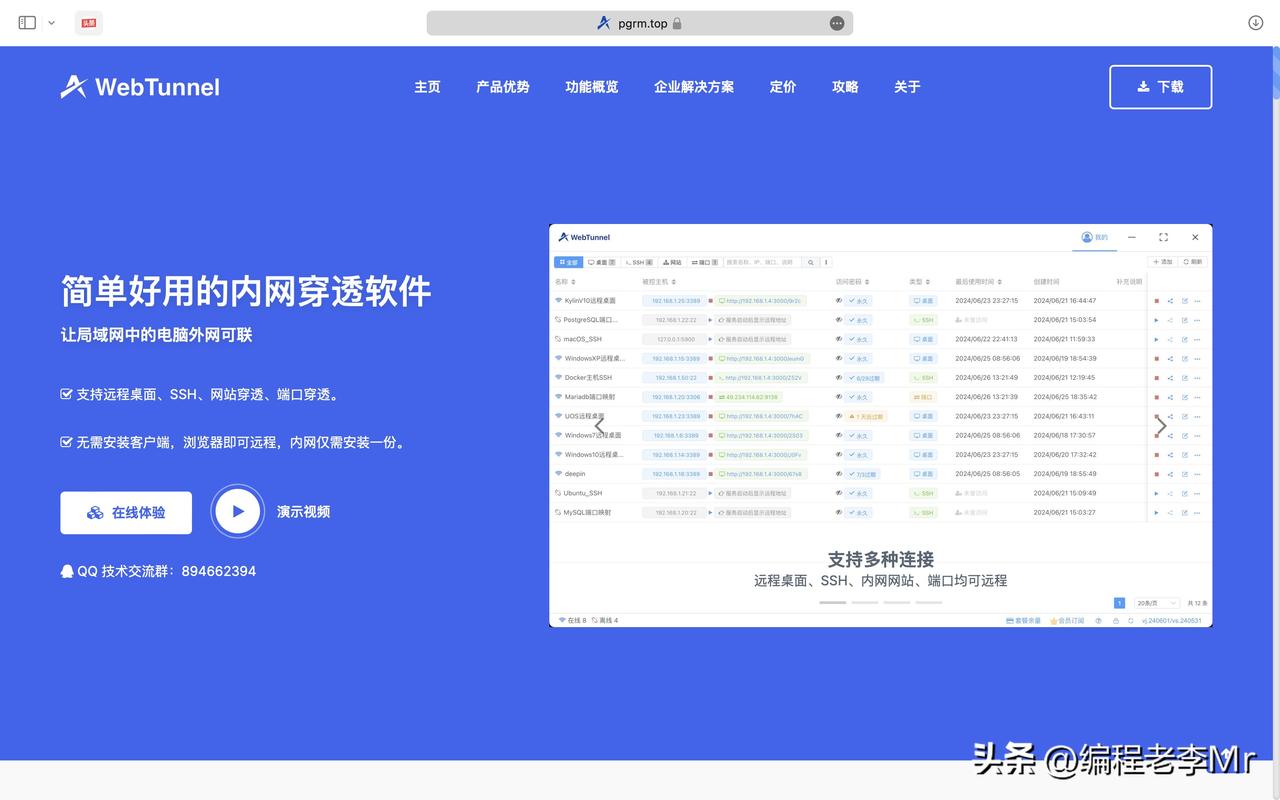Open the Safari downloads icon

pos(1256,23)
